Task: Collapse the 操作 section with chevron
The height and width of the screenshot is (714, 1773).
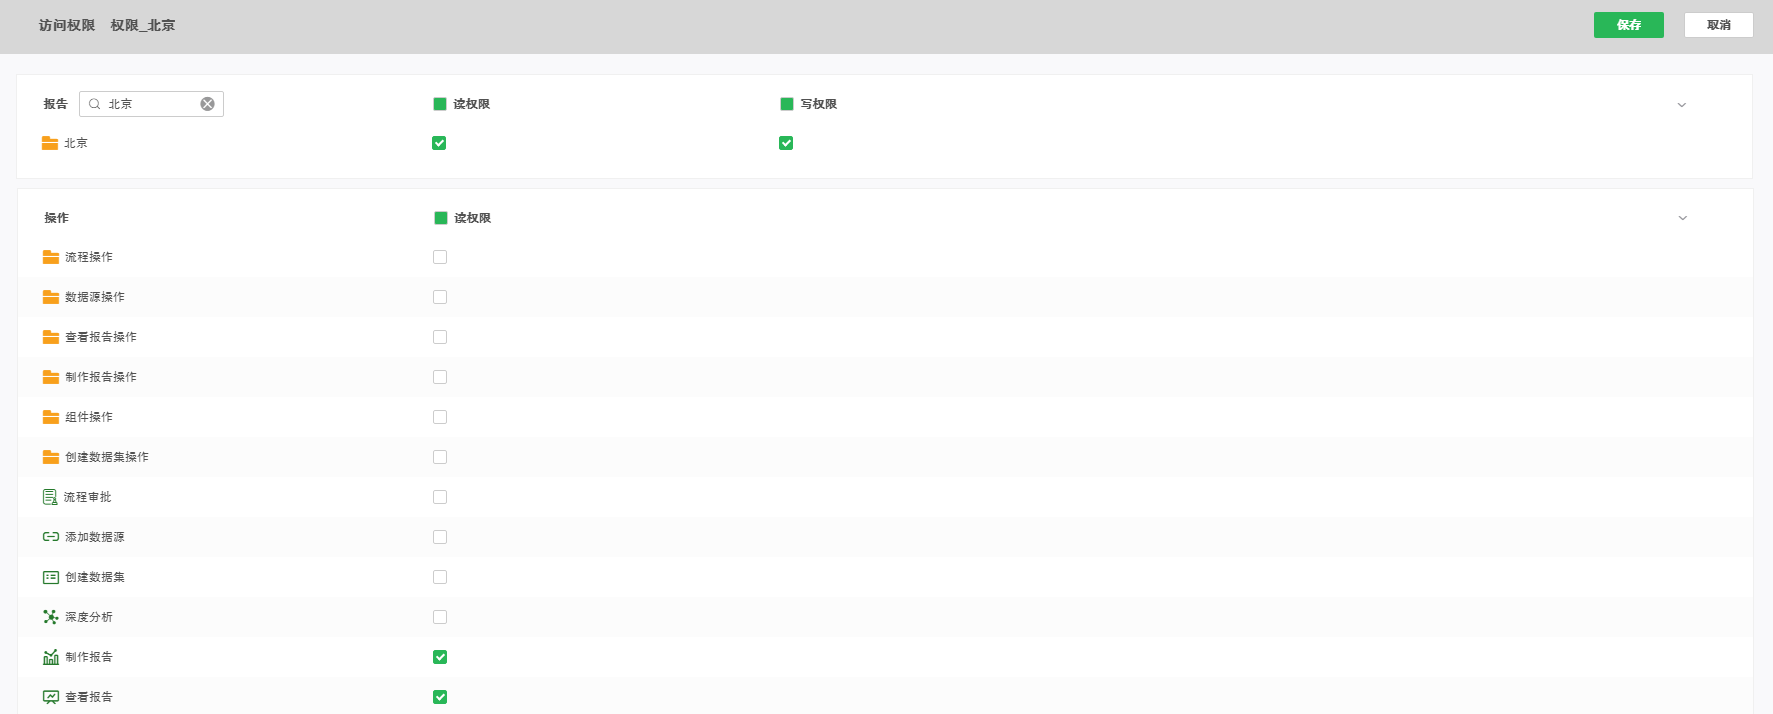Action: point(1682,218)
